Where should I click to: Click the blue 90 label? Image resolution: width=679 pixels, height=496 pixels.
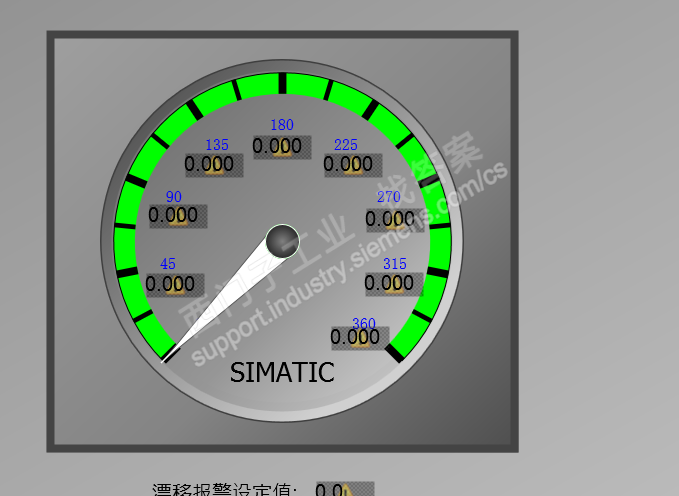[174, 197]
